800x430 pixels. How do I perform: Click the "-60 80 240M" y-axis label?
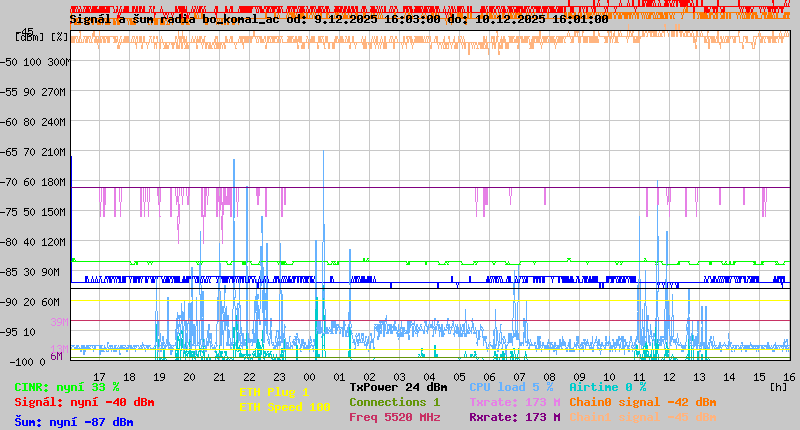pyautogui.click(x=33, y=122)
